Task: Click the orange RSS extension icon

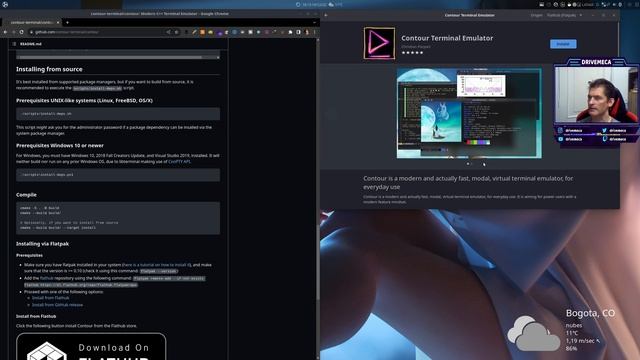Action: [x=202, y=32]
